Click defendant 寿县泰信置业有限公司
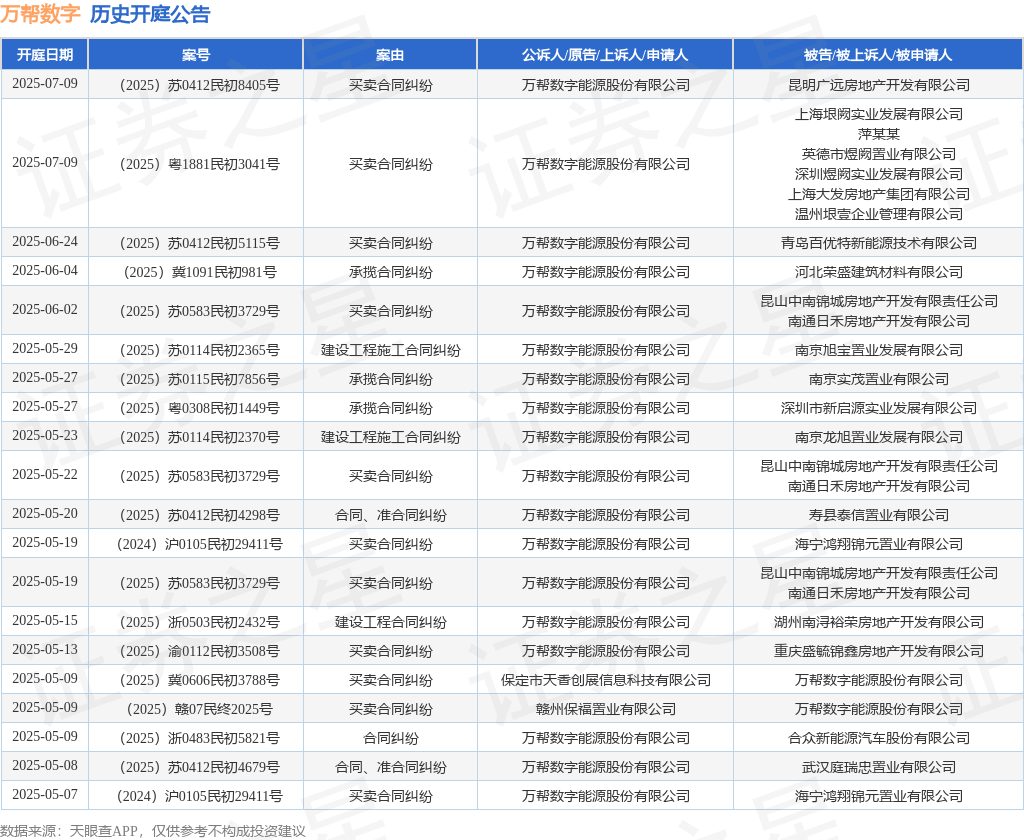Viewport: 1024px width, 840px height. [x=878, y=515]
